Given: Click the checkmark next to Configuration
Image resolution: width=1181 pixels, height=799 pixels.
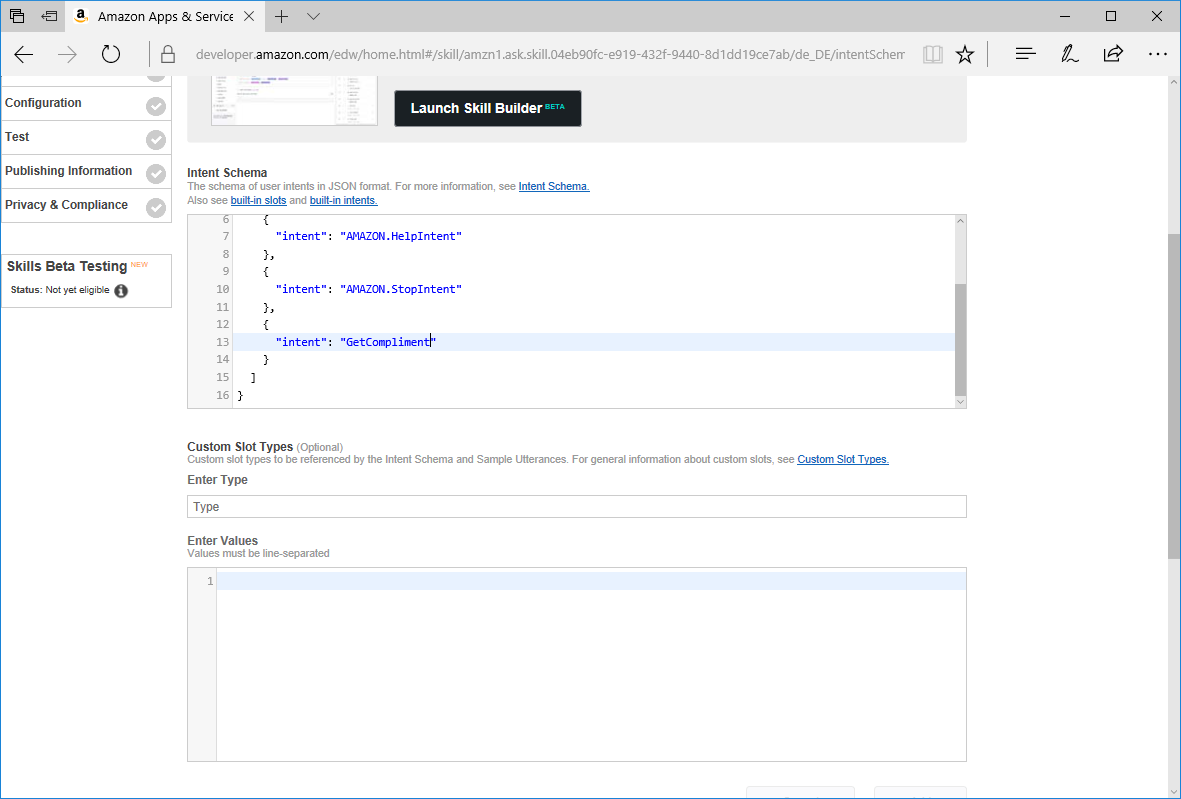Looking at the screenshot, I should pyautogui.click(x=156, y=106).
